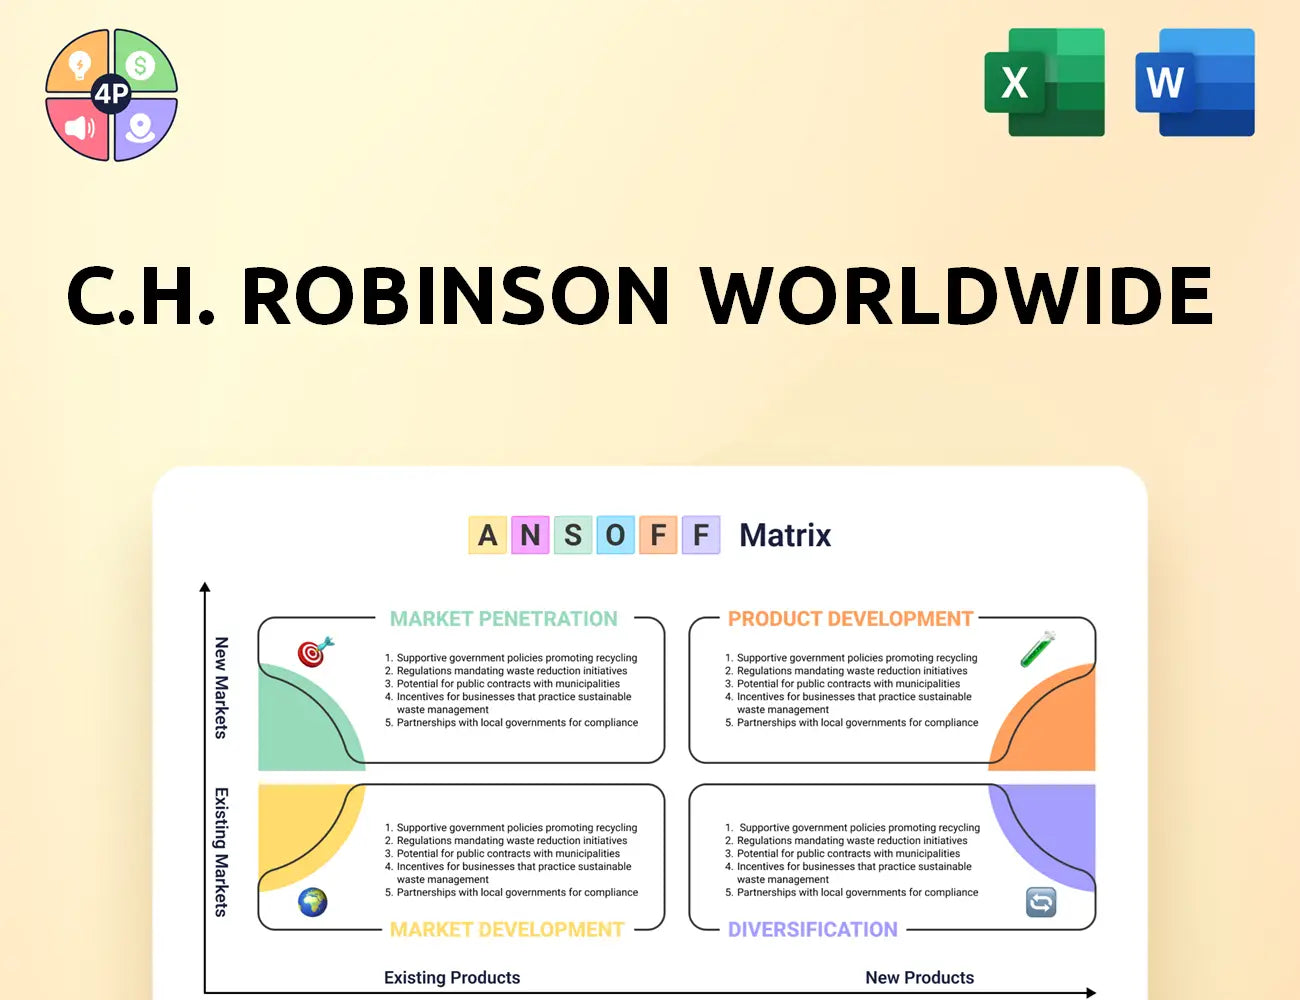Select item 3 Potential for public contracts in Diversification
Screen dimensions: 1300x1000
coord(842,854)
